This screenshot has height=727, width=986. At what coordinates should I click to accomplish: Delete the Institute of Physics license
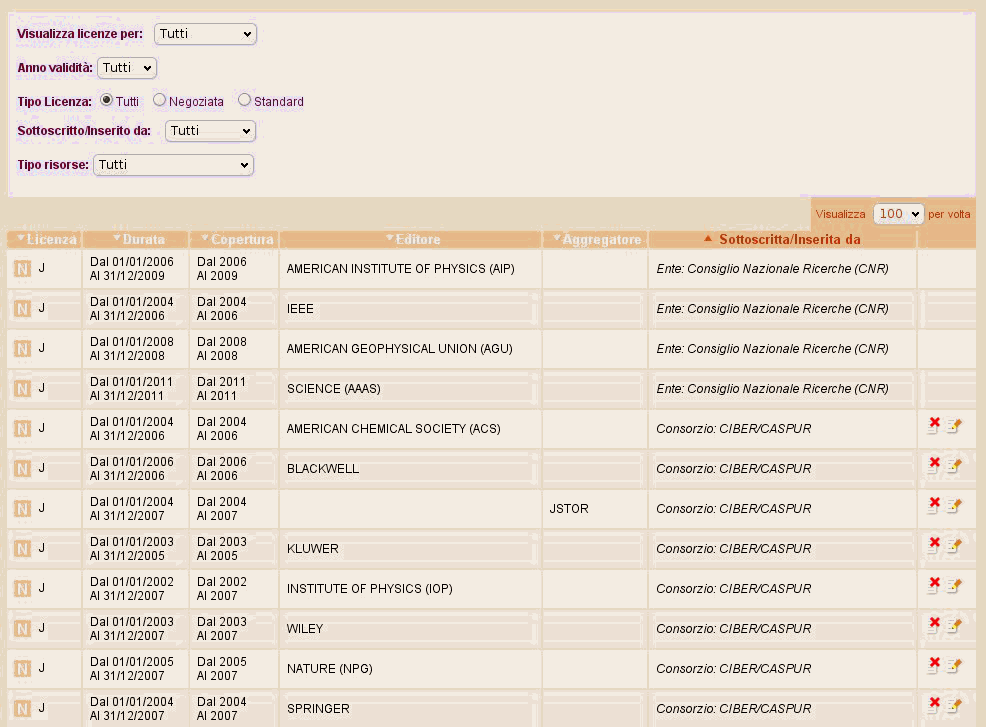(934, 585)
